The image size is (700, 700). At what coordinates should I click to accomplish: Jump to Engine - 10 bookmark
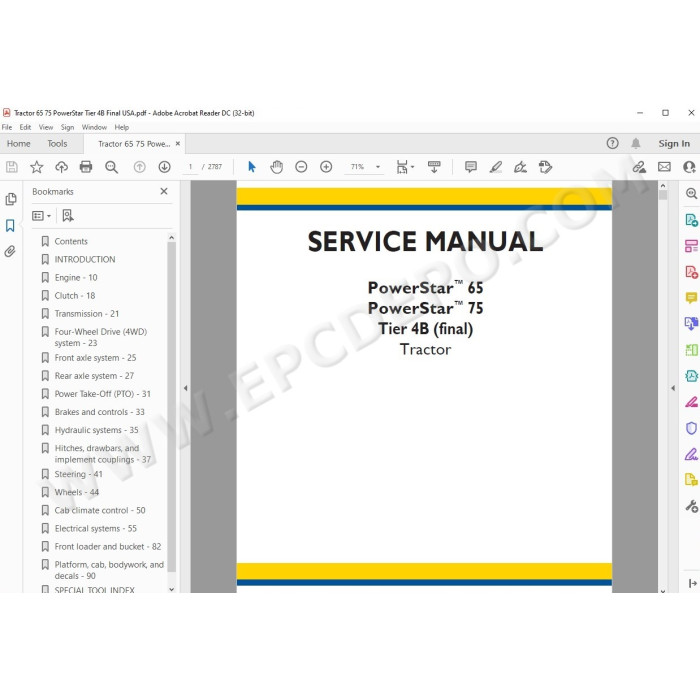pos(76,278)
